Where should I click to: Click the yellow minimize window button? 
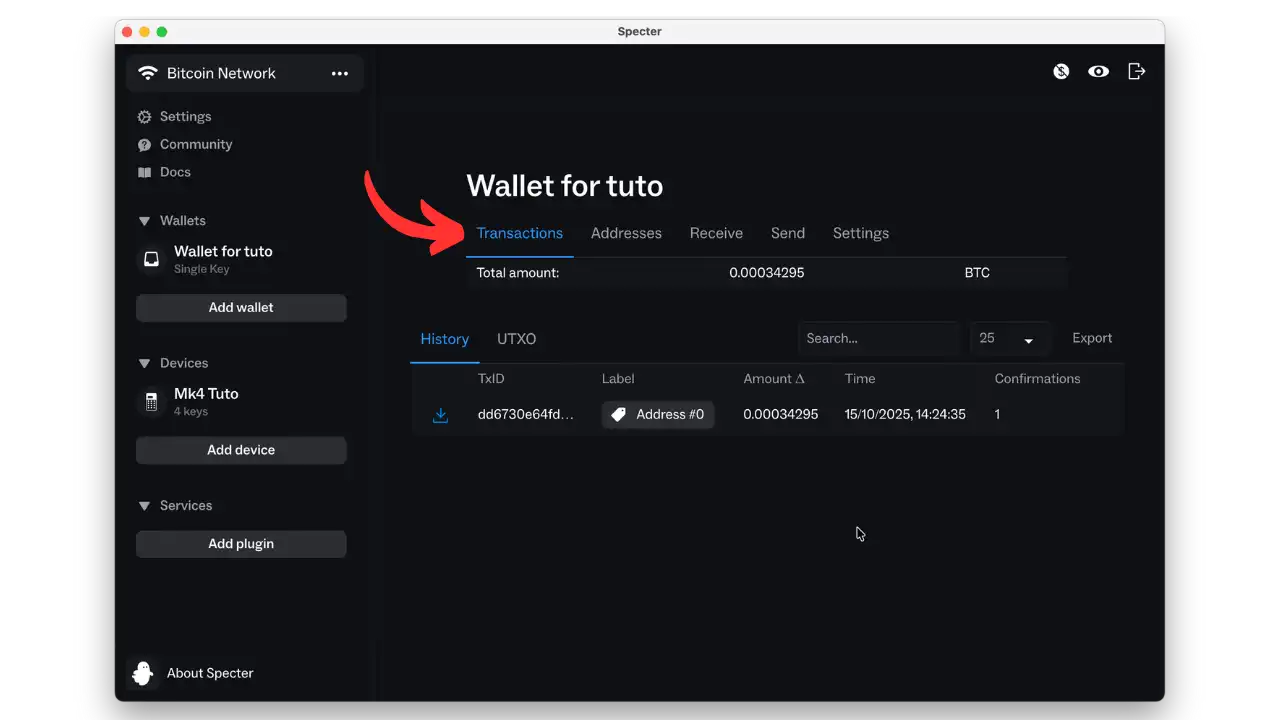tap(145, 32)
